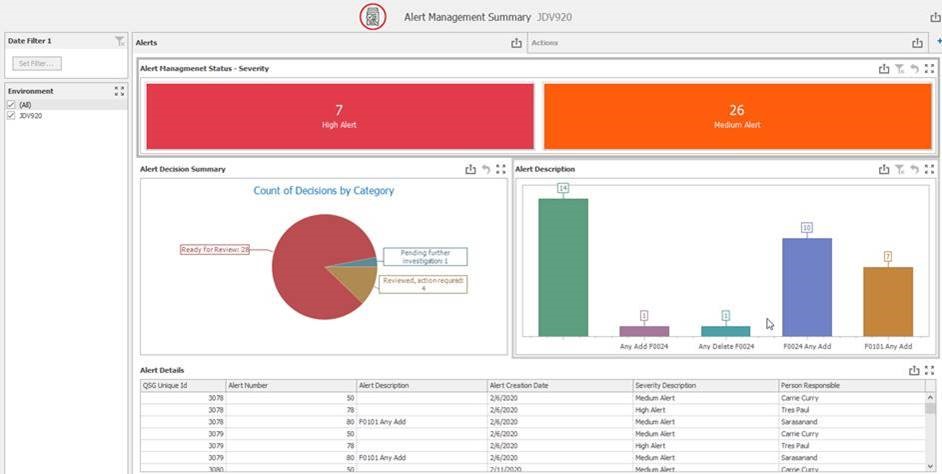Select the Alerts tab
Screen dimensions: 942x474
click(x=147, y=43)
